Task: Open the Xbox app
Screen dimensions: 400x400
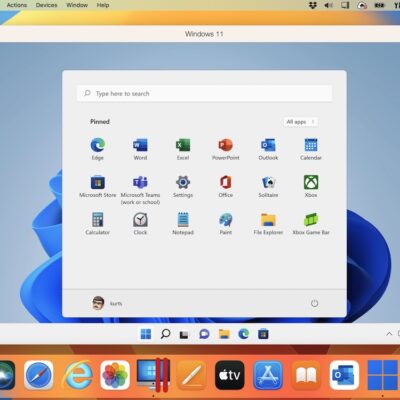Action: [311, 186]
